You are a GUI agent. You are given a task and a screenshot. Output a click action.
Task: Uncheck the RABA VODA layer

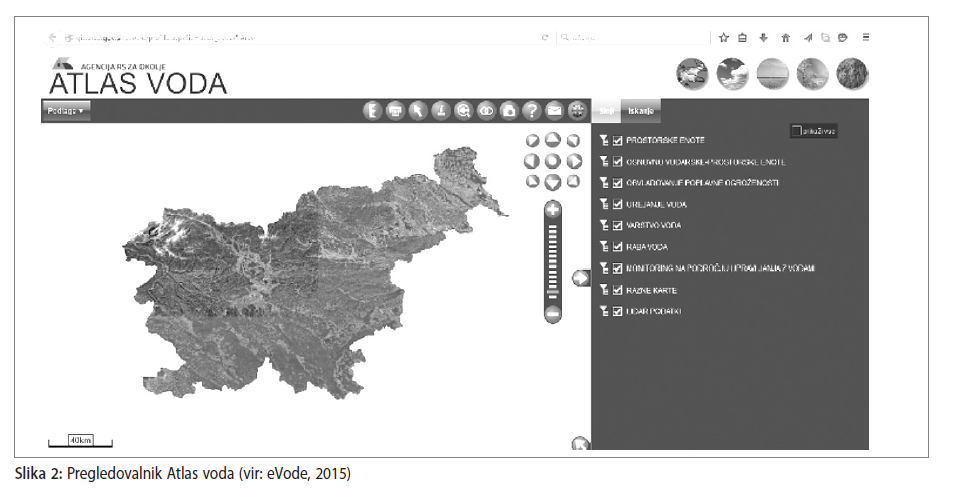click(x=617, y=247)
